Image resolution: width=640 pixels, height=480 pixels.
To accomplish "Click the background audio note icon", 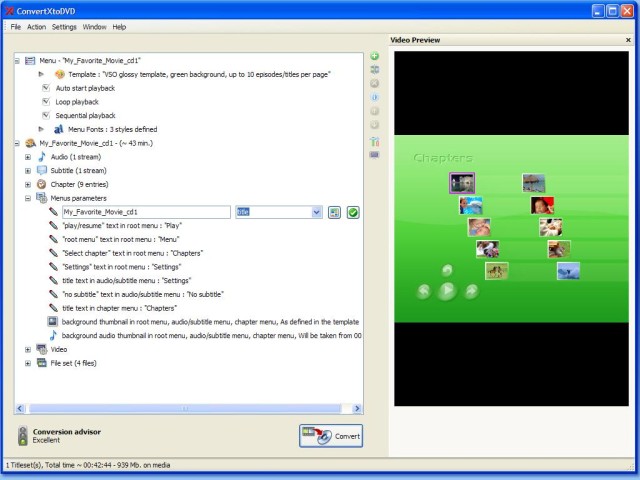I will point(53,335).
